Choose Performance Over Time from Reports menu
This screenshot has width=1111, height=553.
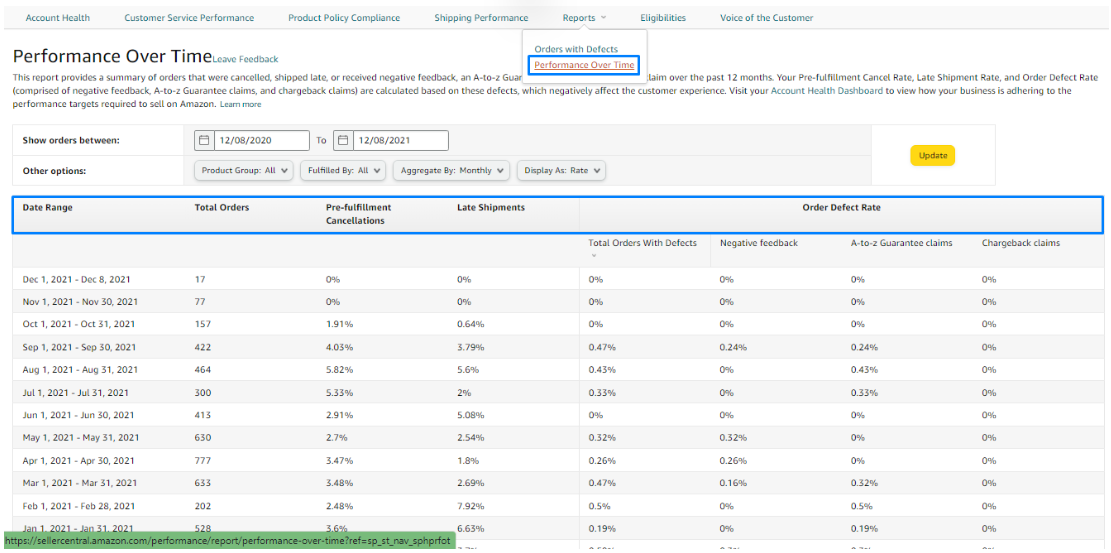pos(584,65)
